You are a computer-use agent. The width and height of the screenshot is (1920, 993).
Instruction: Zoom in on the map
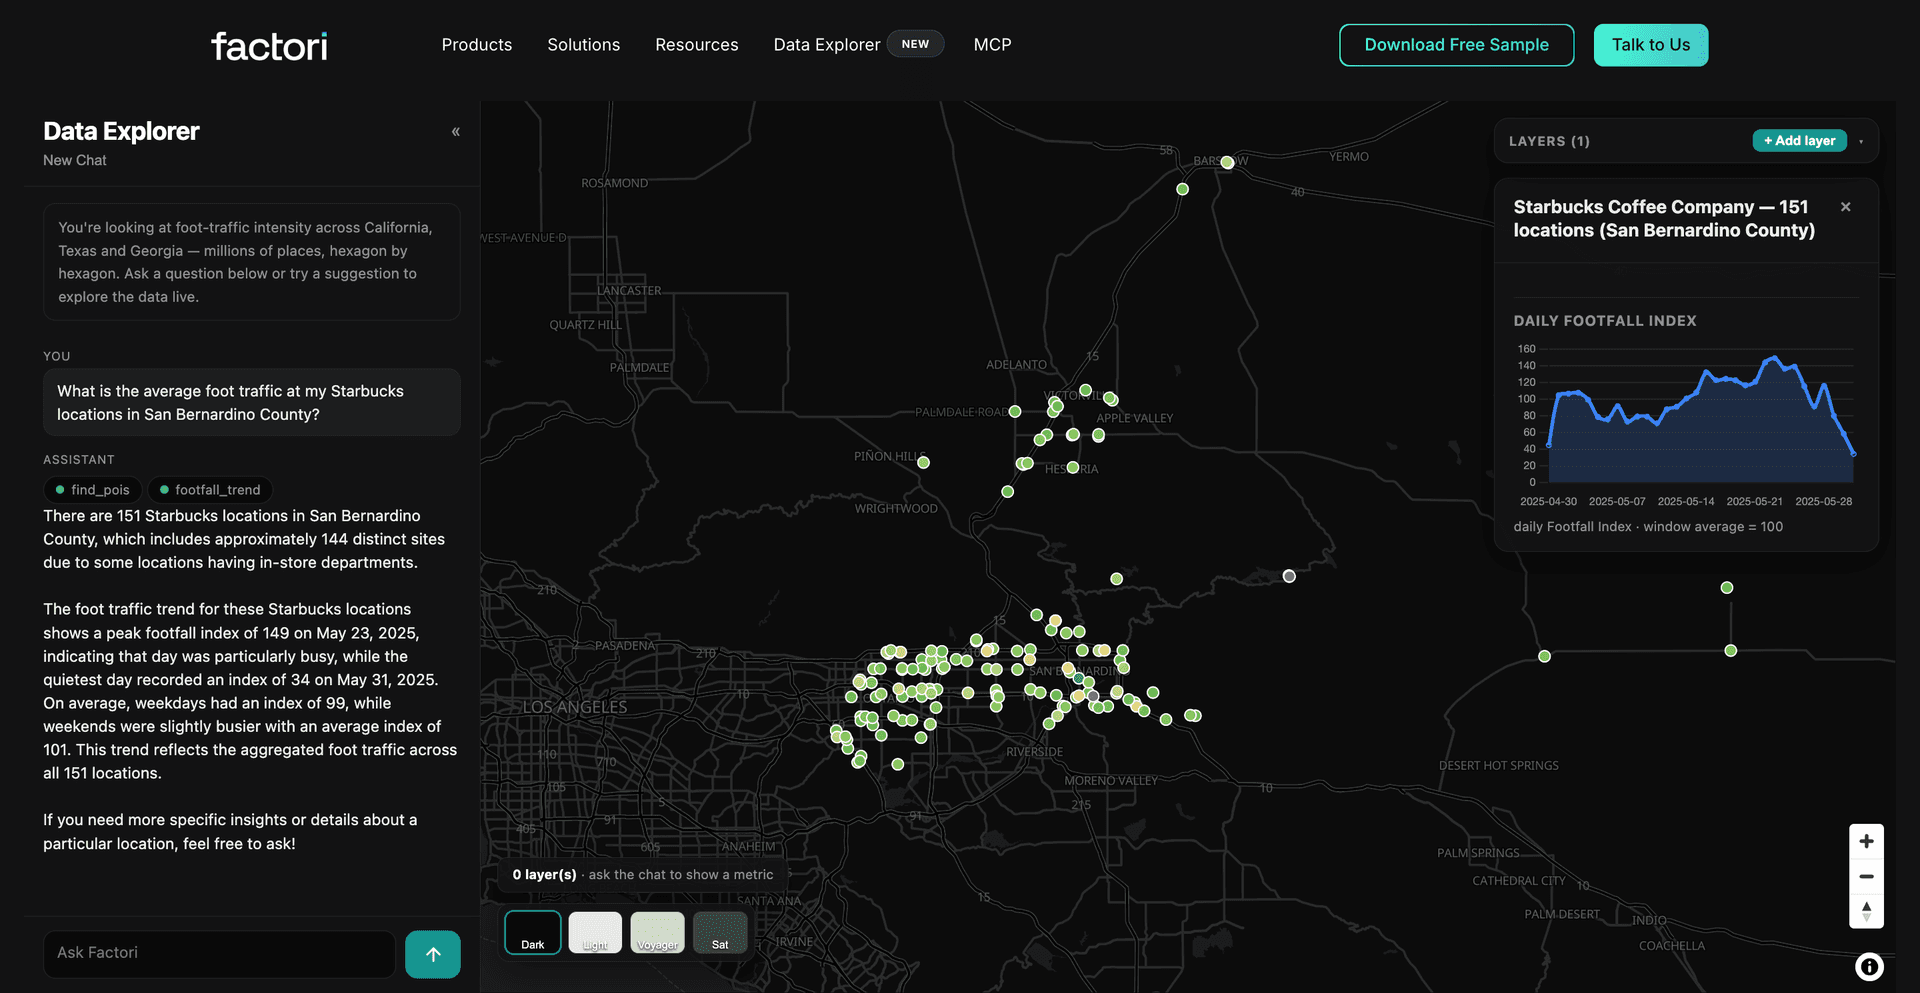1866,841
